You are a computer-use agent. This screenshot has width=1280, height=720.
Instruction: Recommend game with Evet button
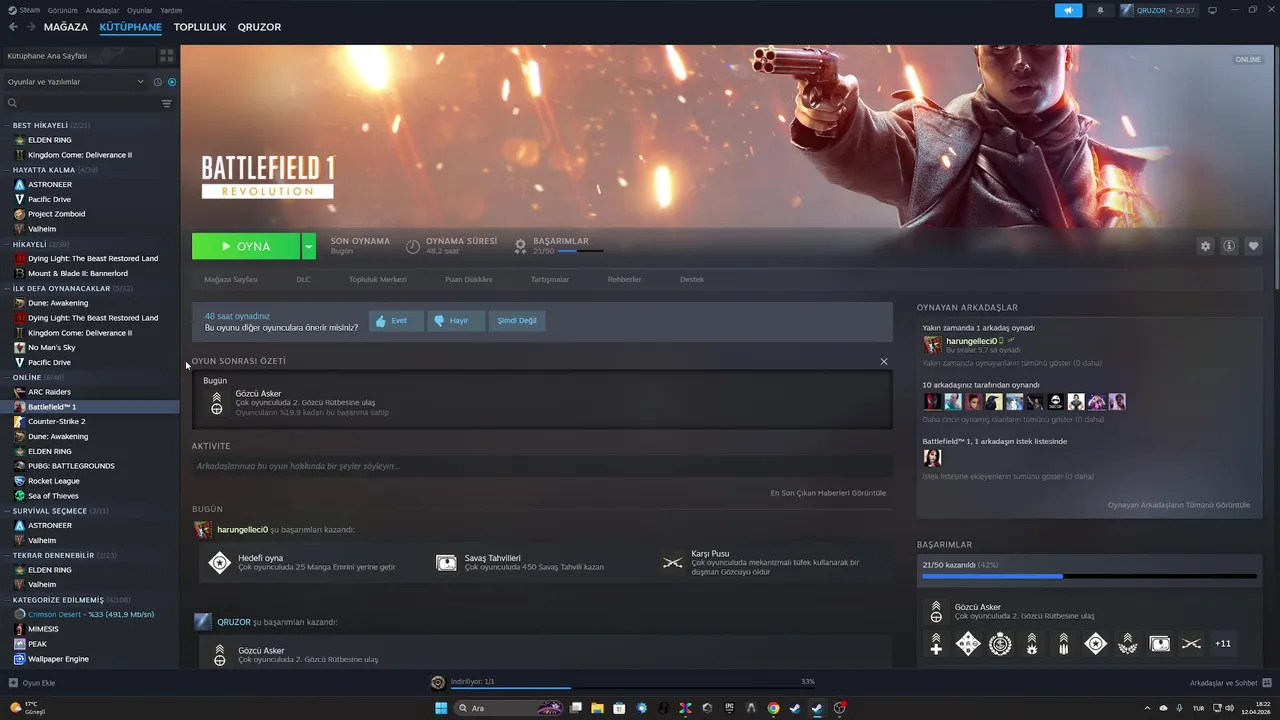(396, 321)
